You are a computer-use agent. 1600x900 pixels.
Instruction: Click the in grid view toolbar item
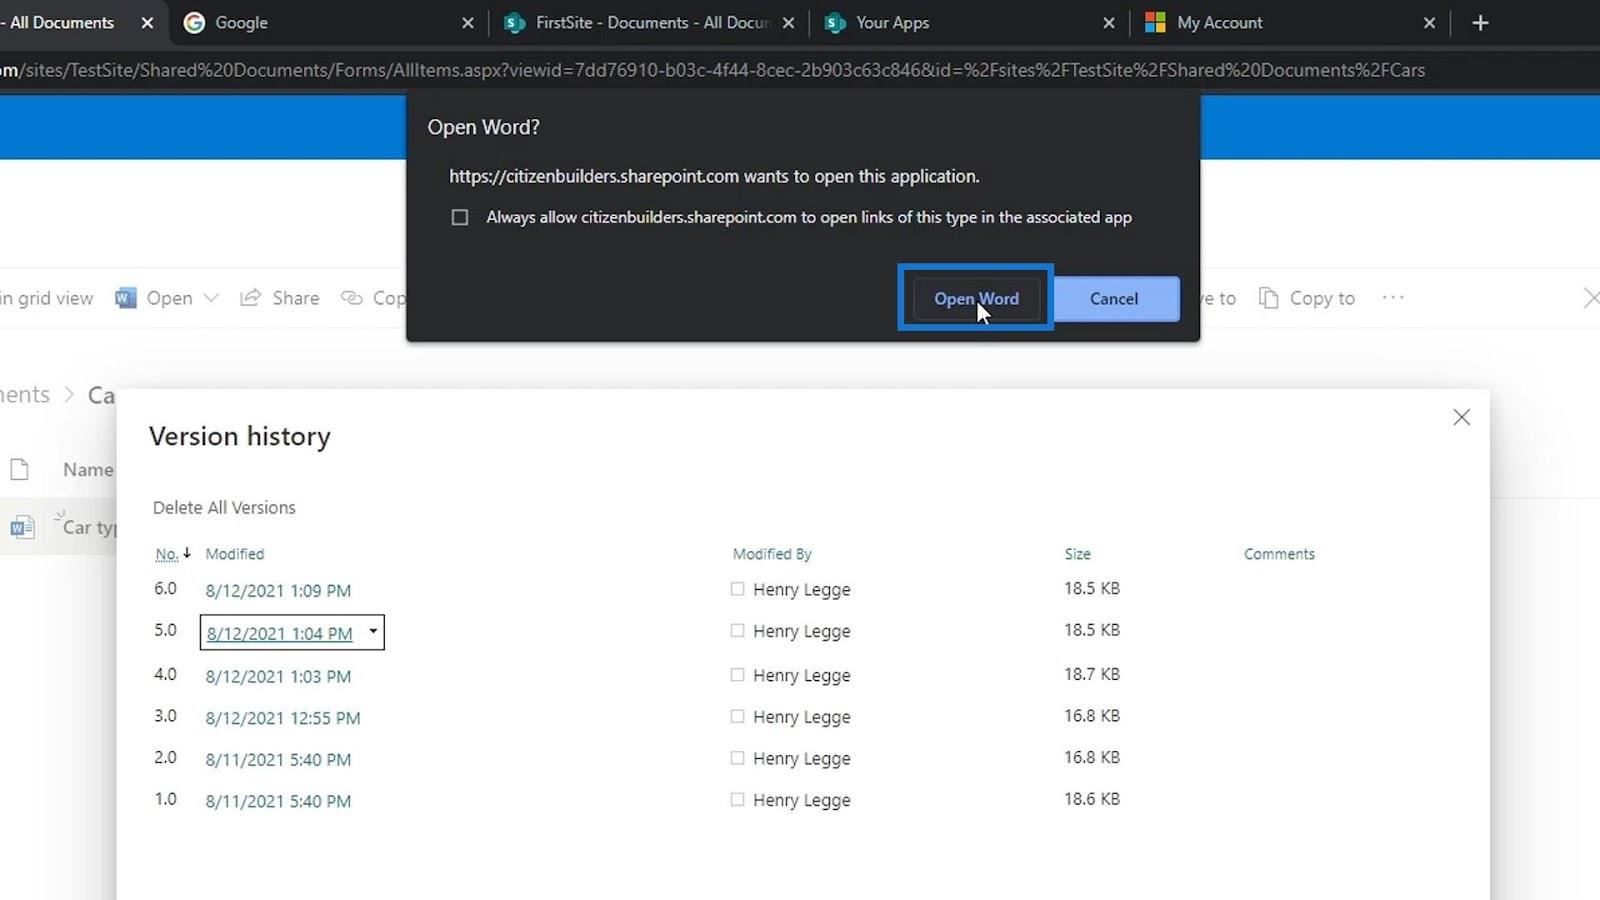47,298
